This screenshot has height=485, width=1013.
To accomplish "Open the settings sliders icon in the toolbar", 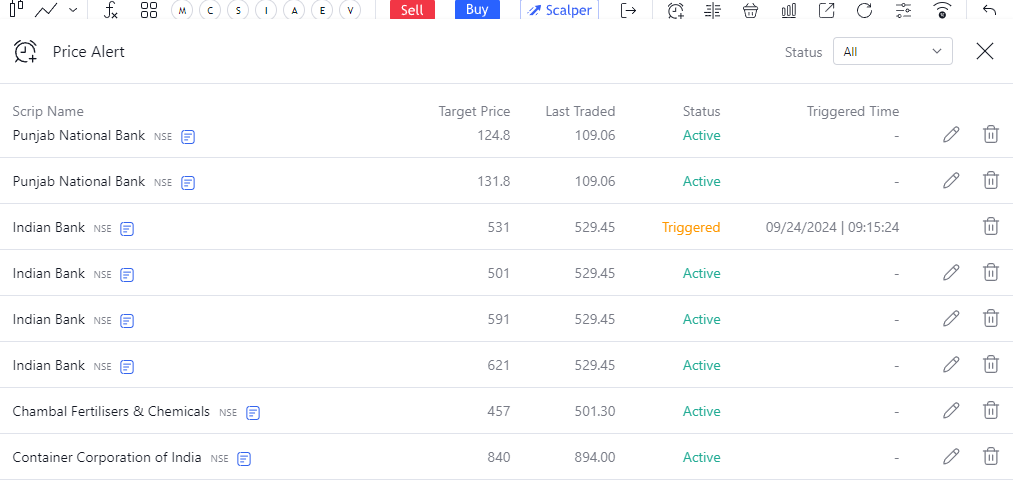I will (x=904, y=10).
